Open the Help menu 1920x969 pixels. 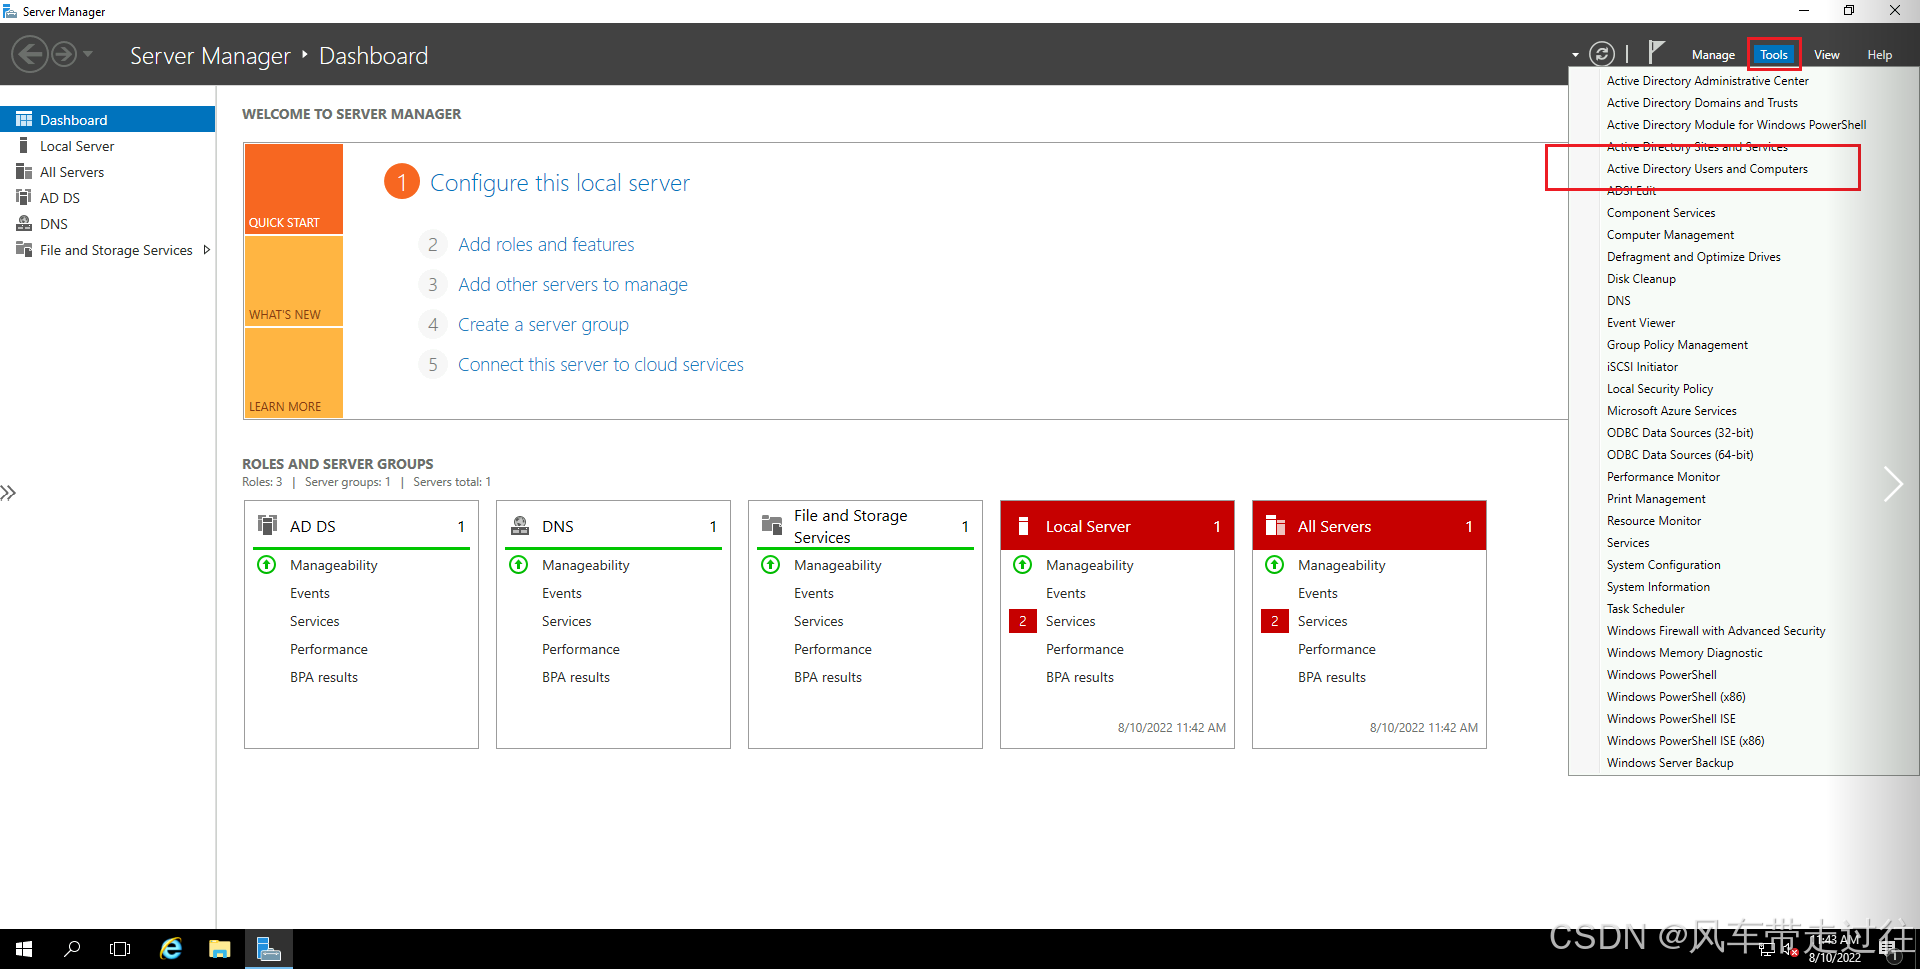coord(1879,55)
